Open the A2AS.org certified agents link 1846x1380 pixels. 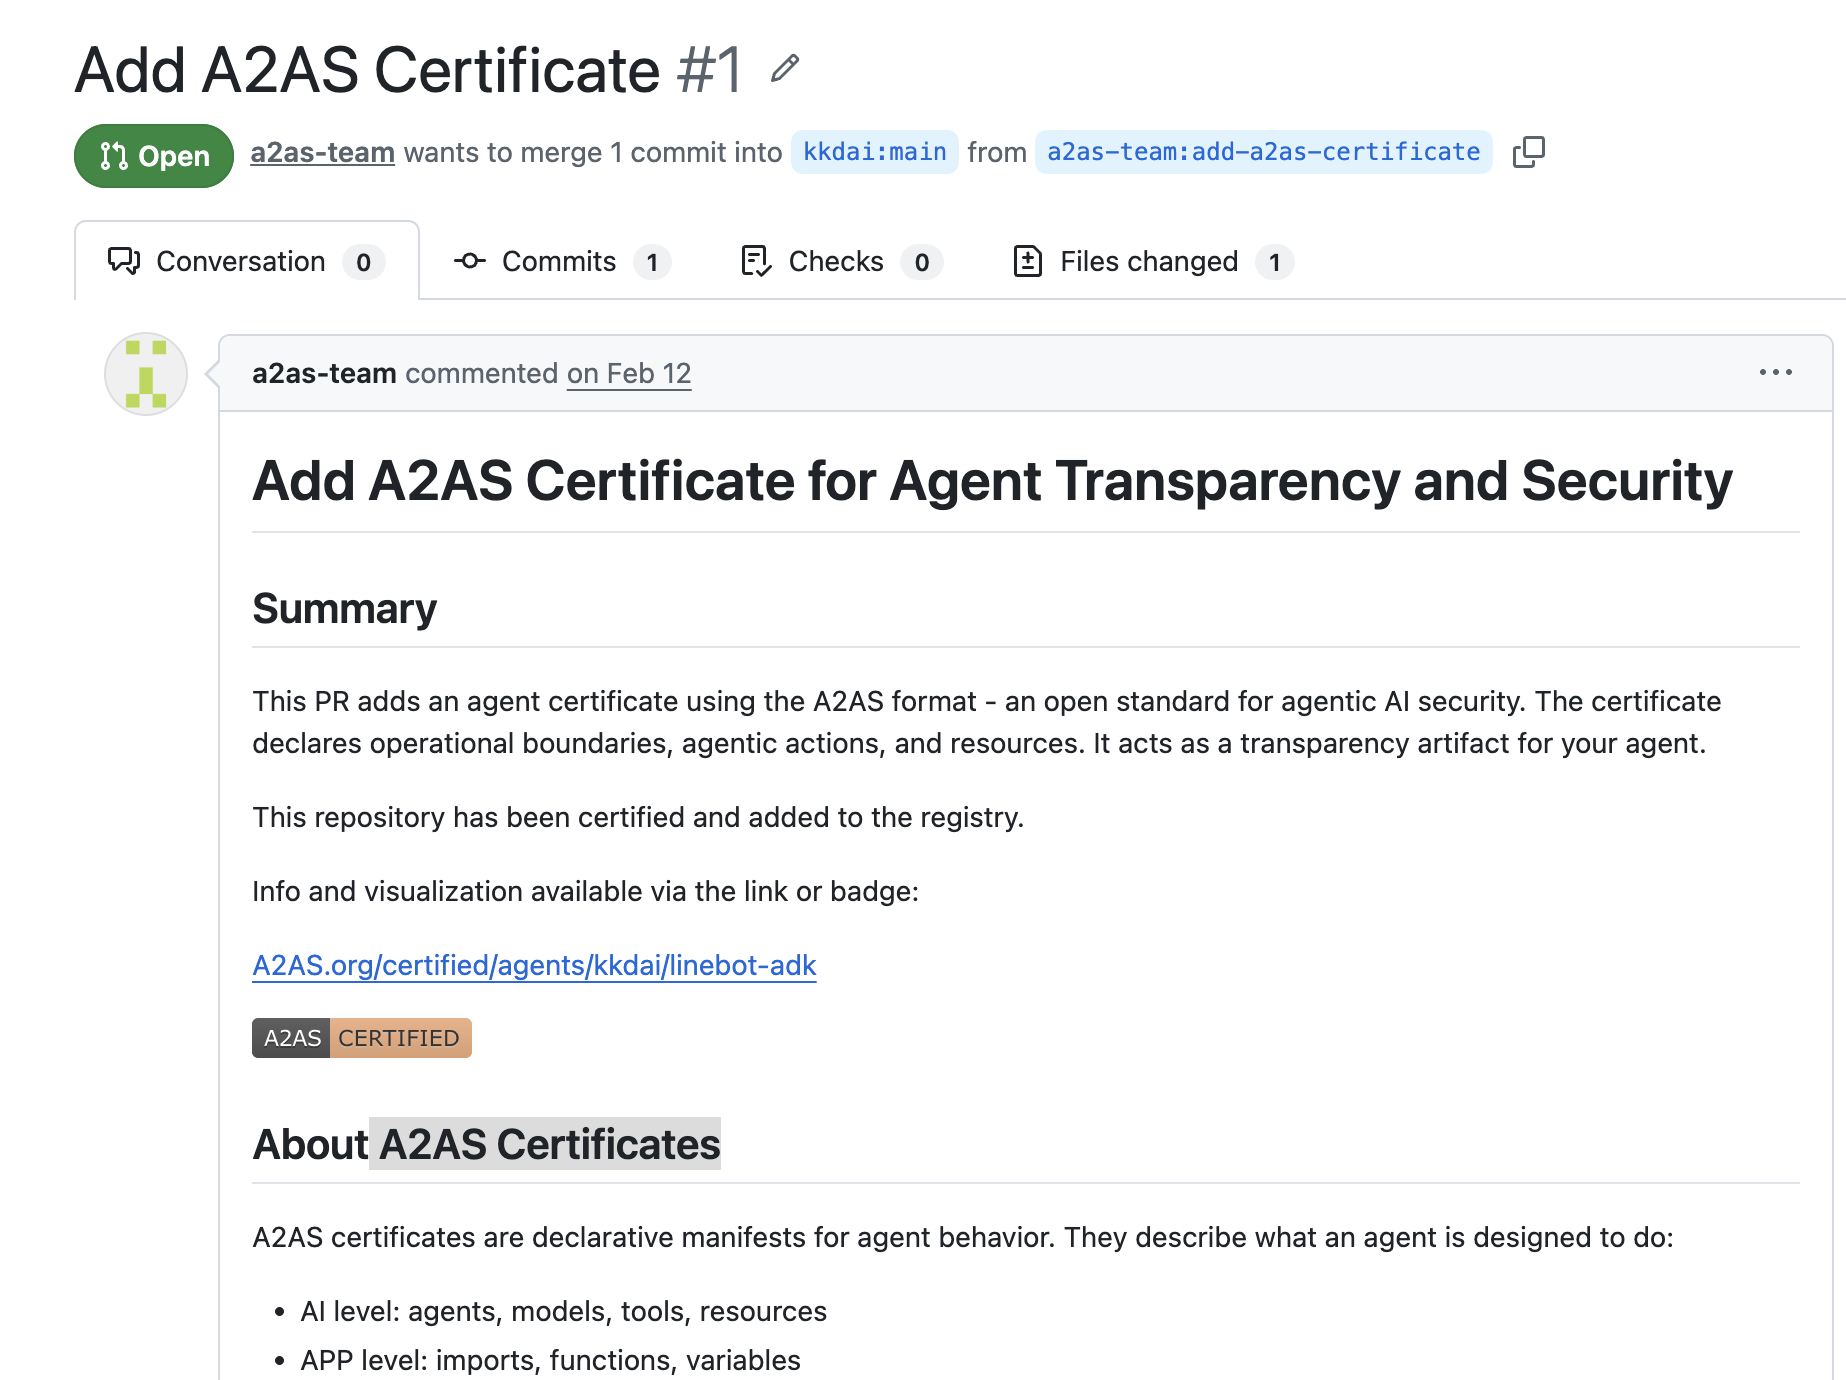pyautogui.click(x=534, y=965)
